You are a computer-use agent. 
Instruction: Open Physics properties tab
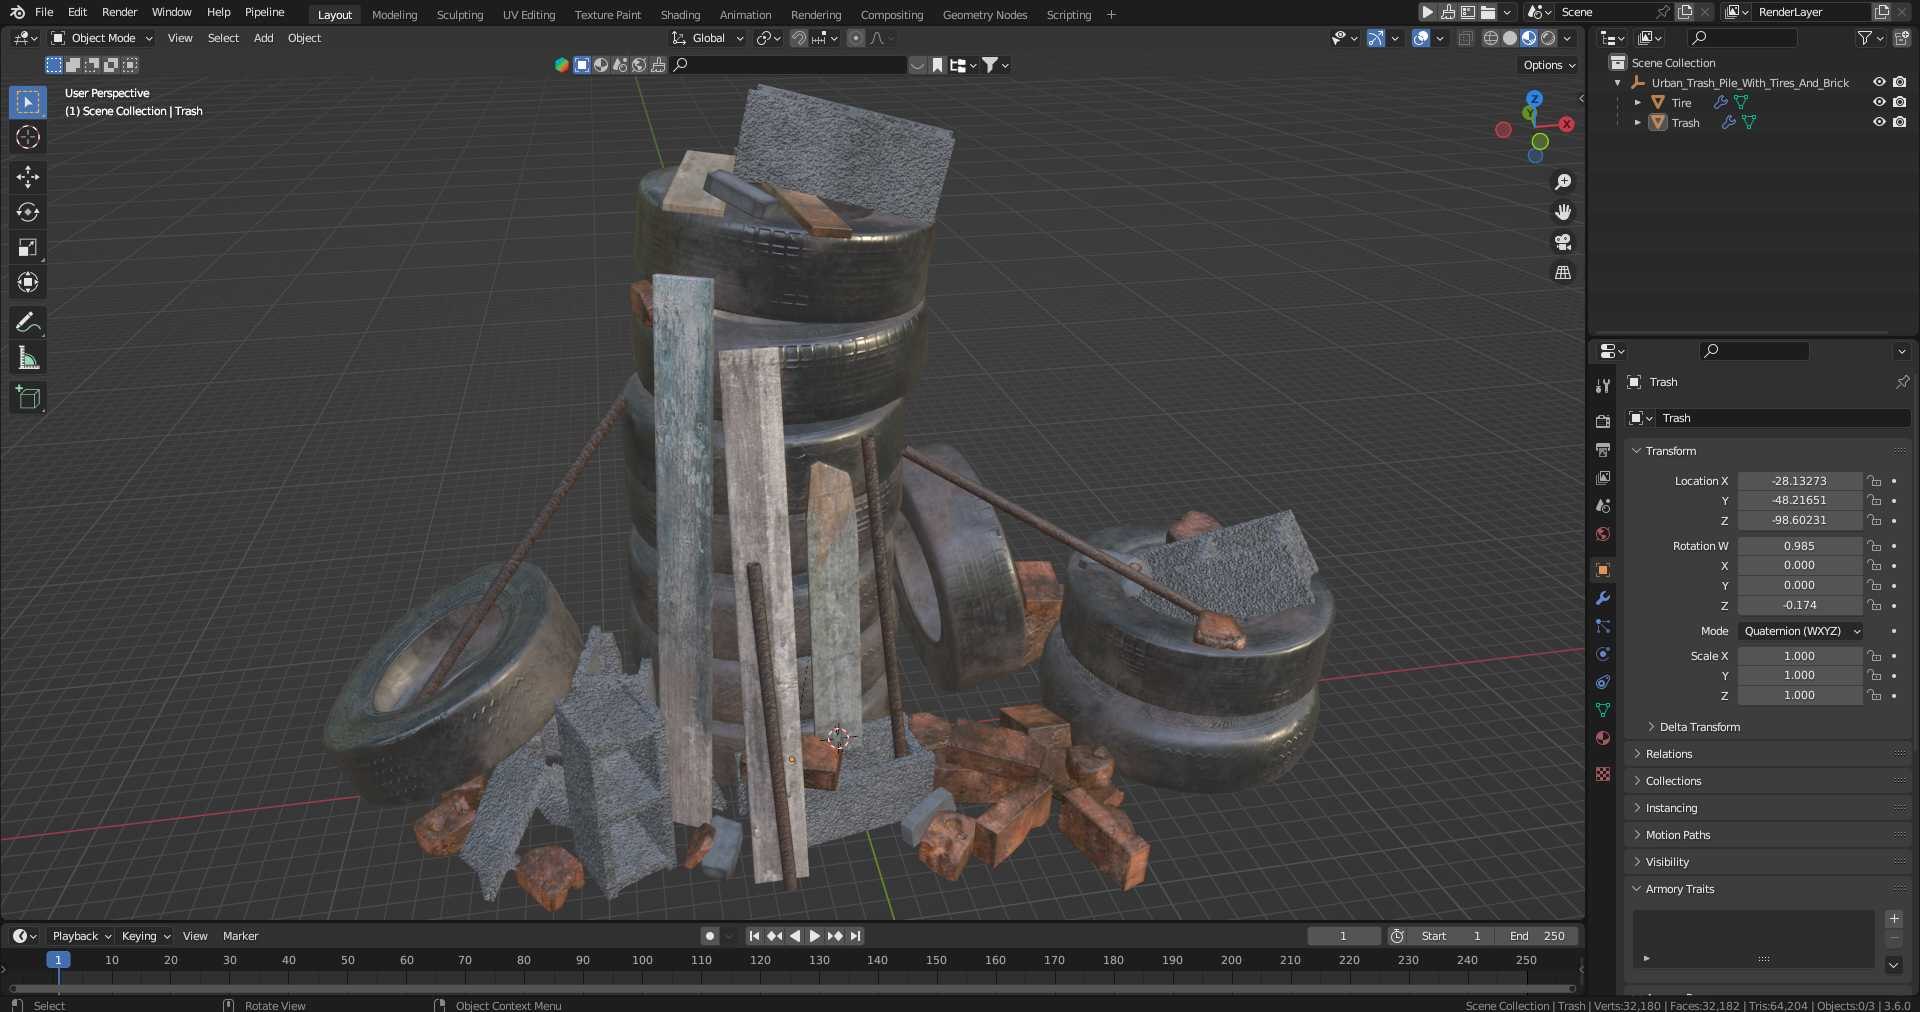(1603, 654)
